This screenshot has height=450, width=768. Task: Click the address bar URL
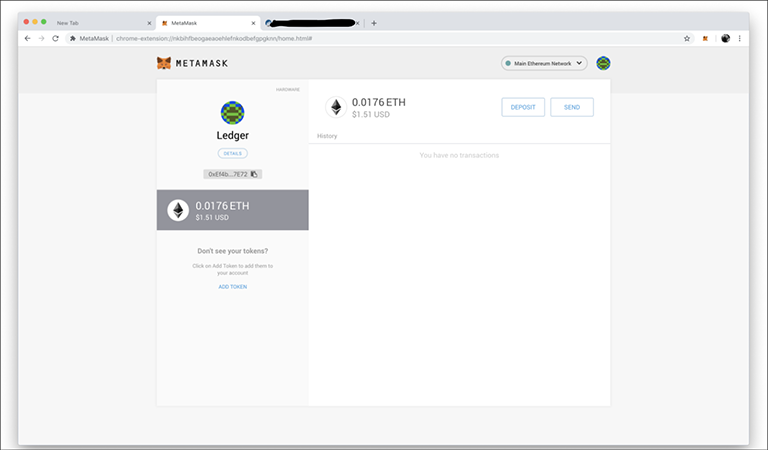[214, 38]
